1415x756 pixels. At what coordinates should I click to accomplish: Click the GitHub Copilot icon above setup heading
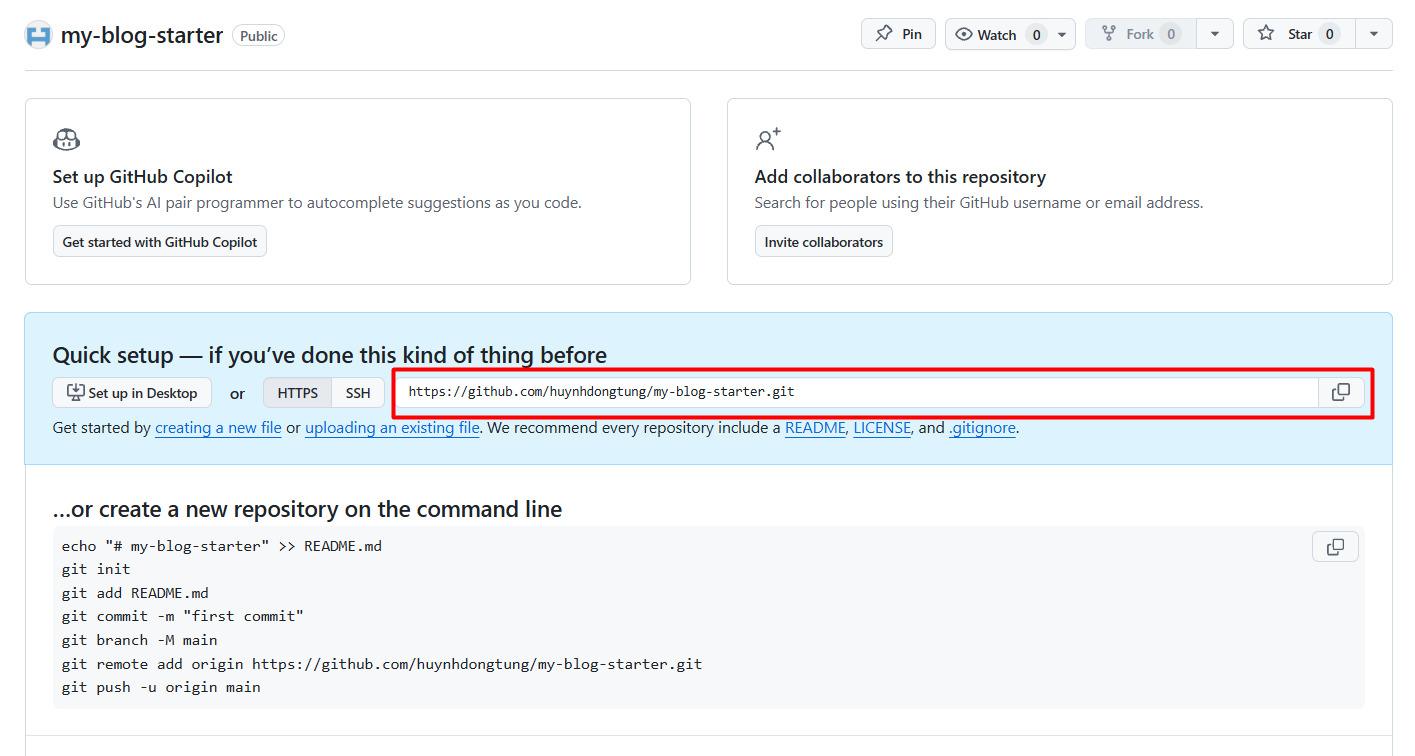click(x=66, y=139)
